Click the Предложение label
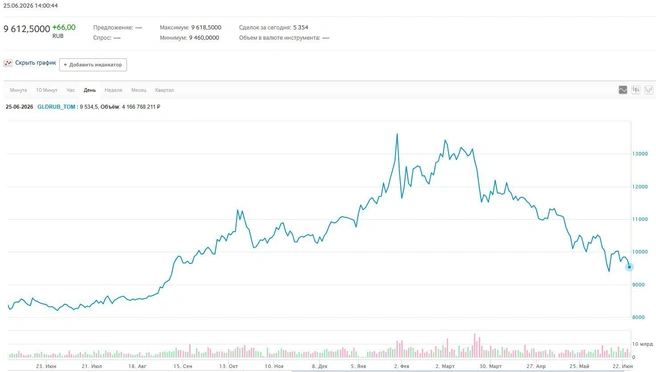This screenshot has width=656, height=372. [113, 28]
